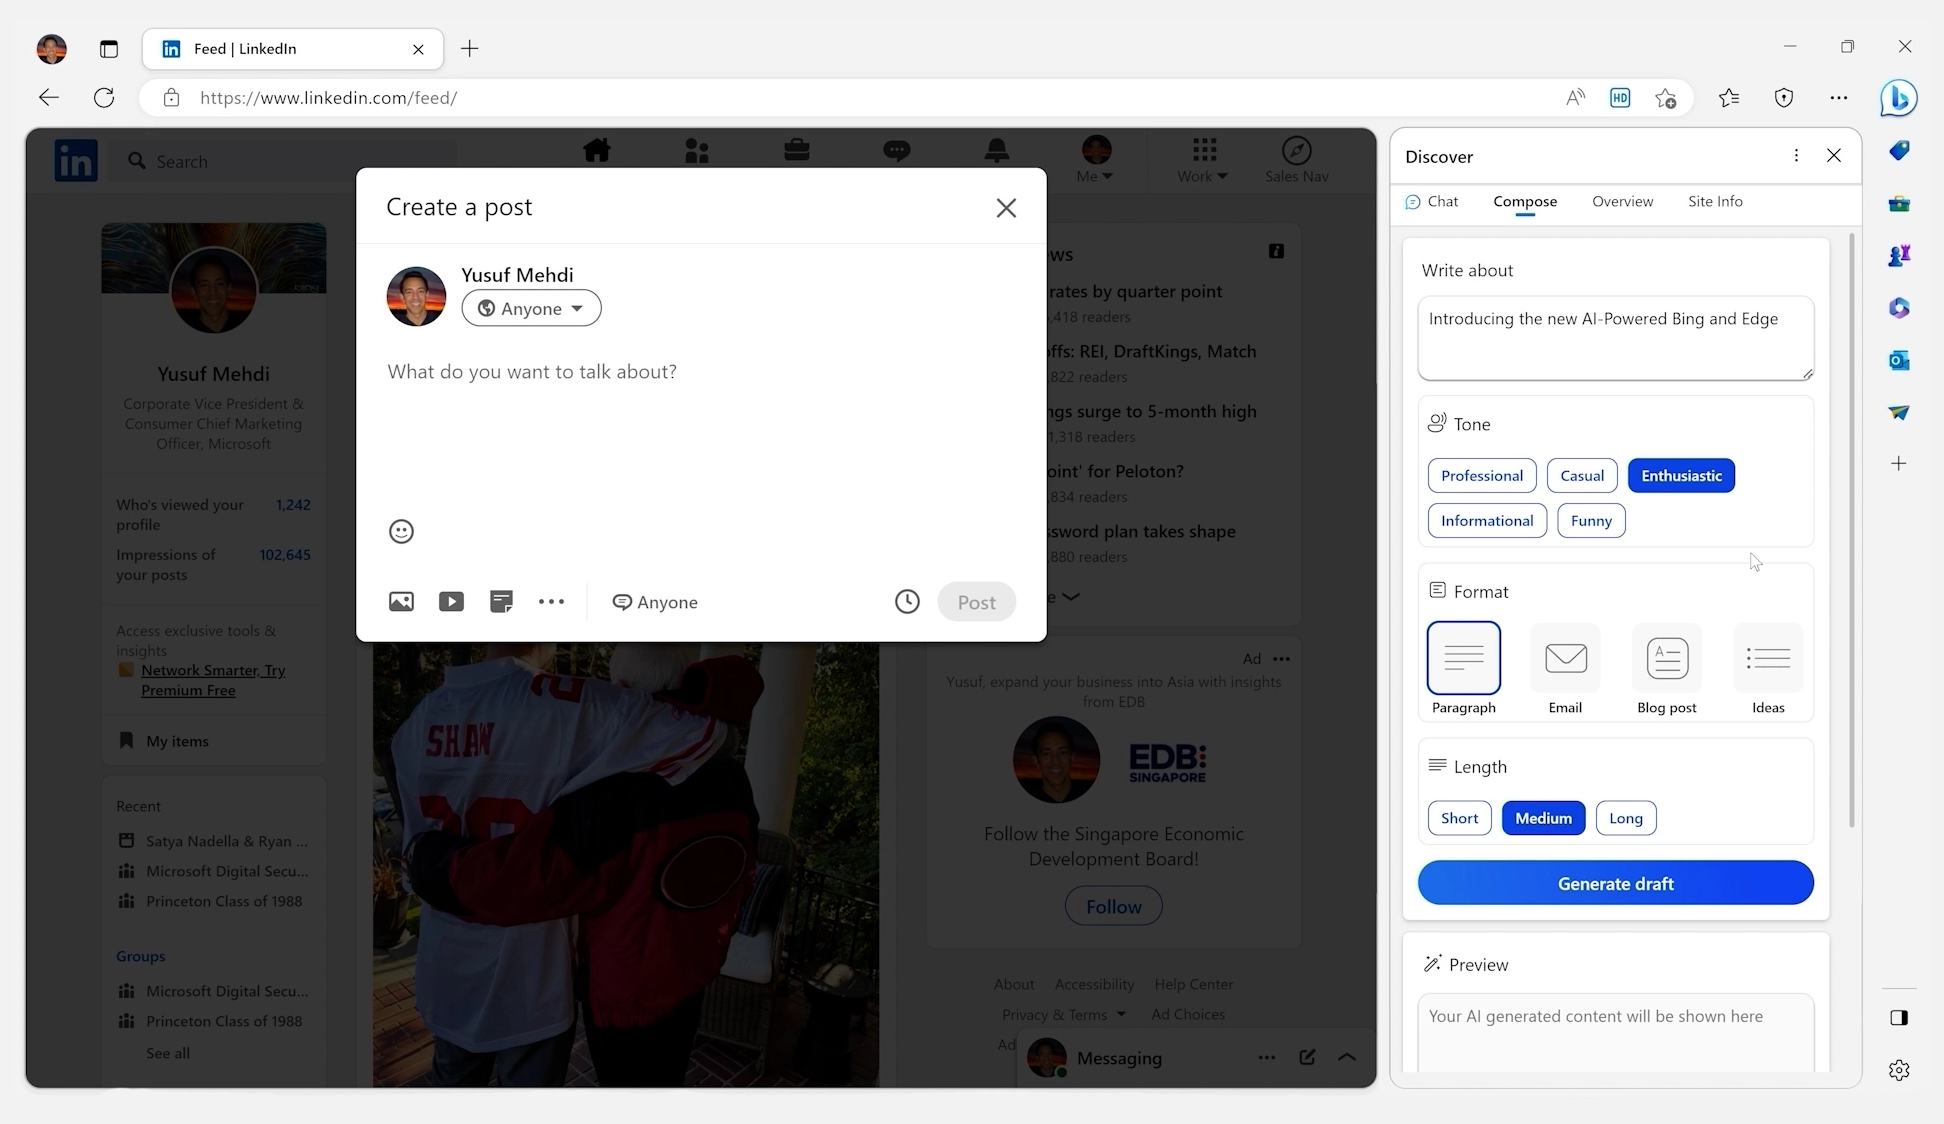The width and height of the screenshot is (1944, 1124).
Task: Click the Post button
Action: (976, 602)
